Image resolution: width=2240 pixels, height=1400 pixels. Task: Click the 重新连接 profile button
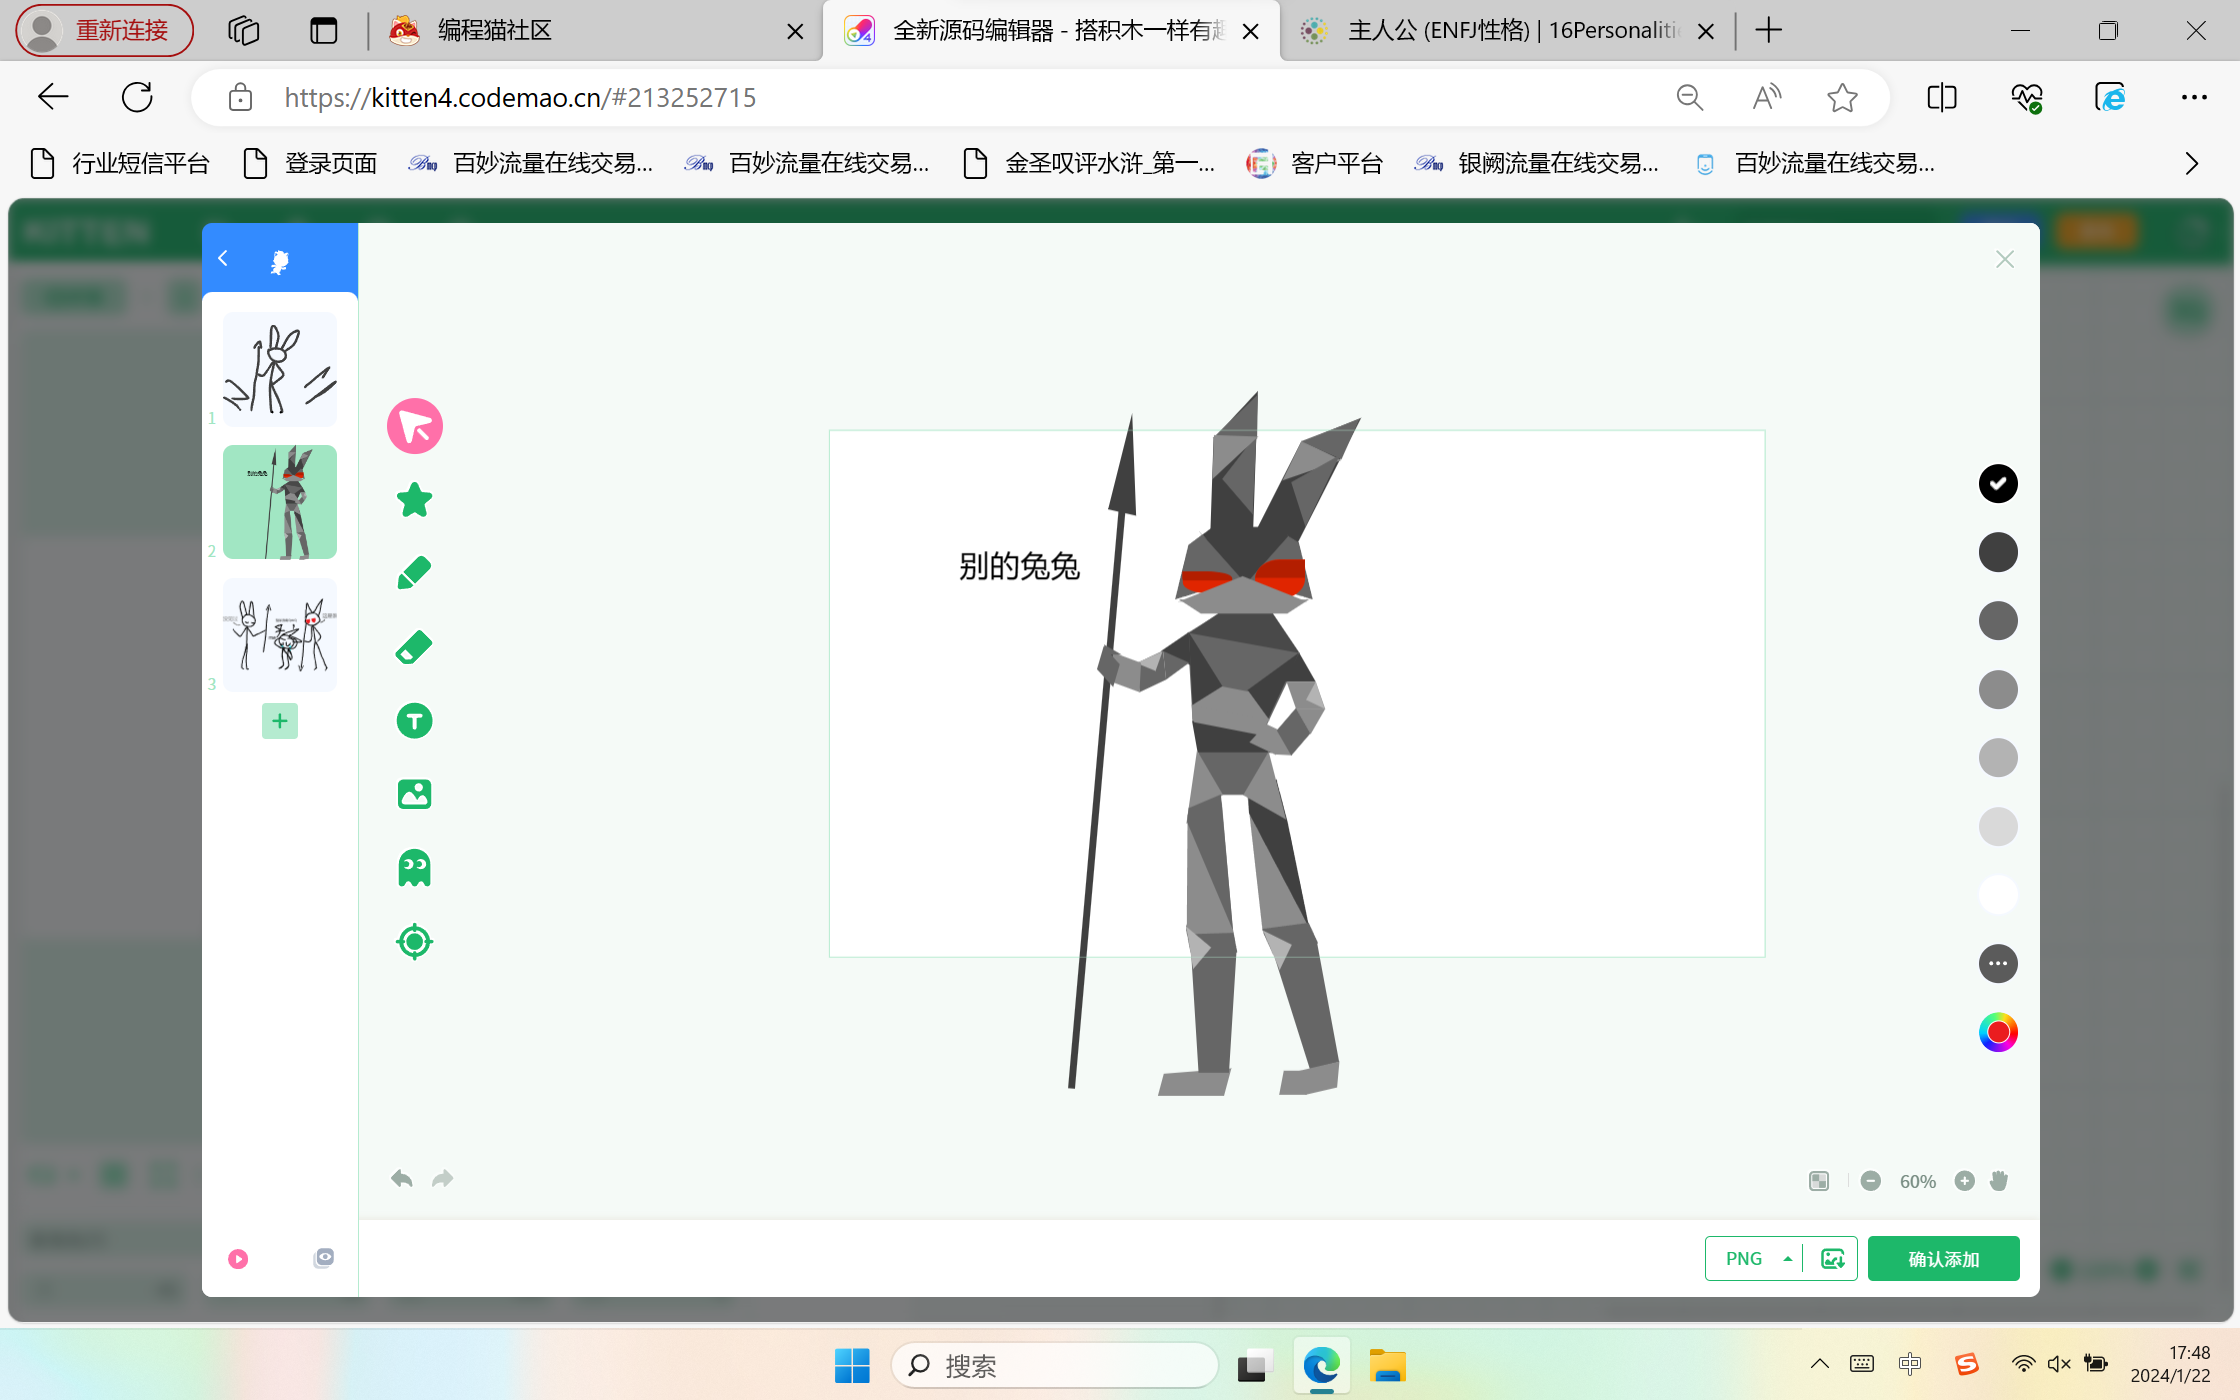[x=105, y=31]
